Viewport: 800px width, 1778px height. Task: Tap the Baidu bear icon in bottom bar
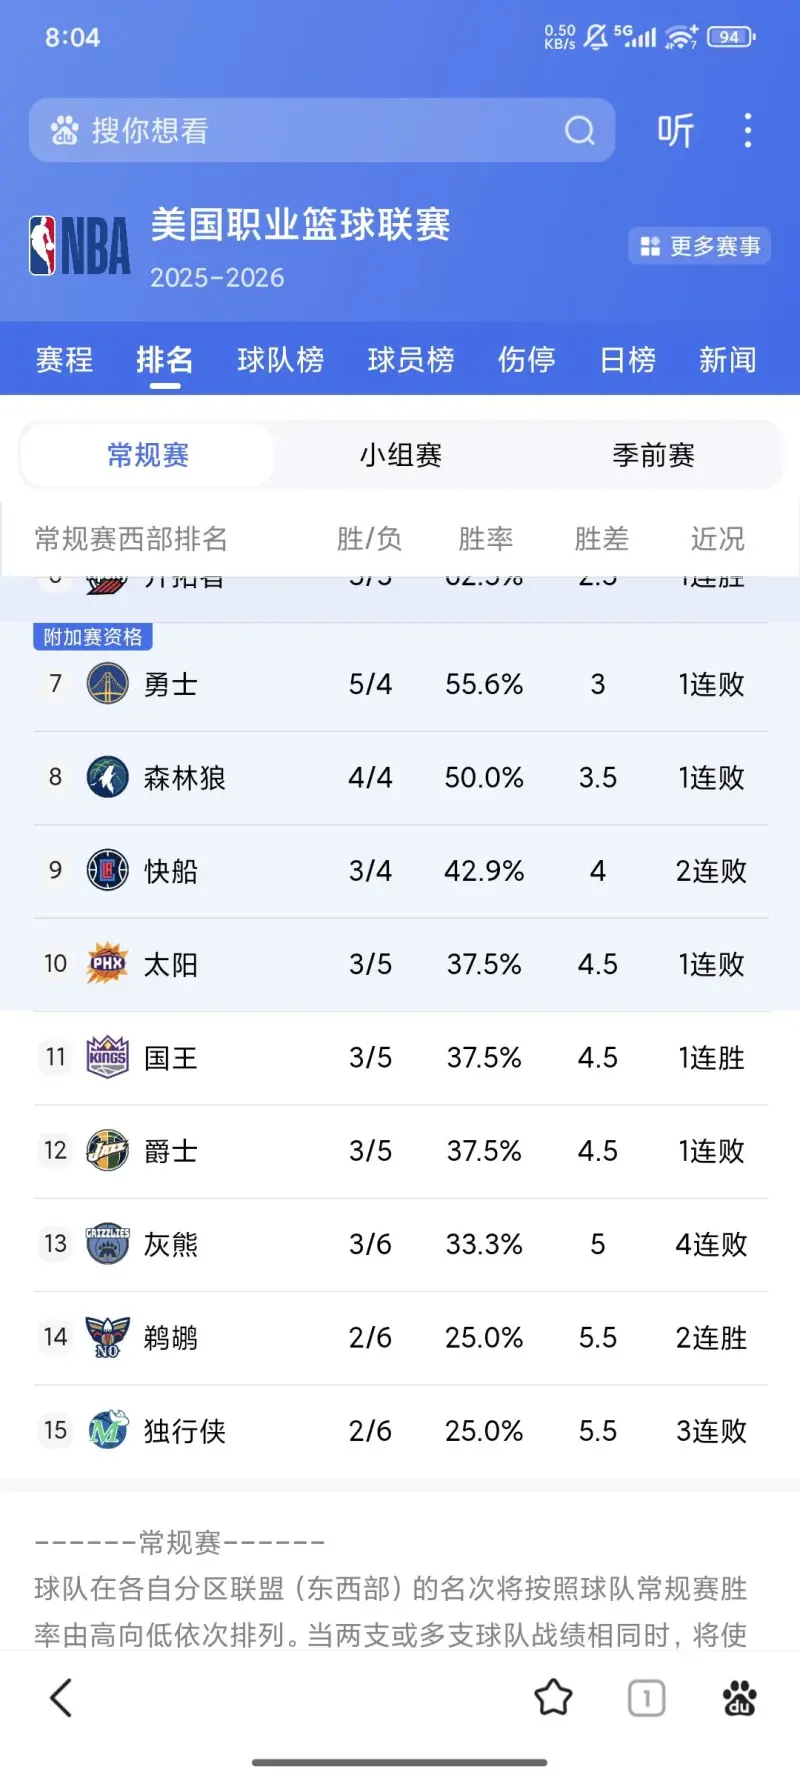(x=739, y=1697)
